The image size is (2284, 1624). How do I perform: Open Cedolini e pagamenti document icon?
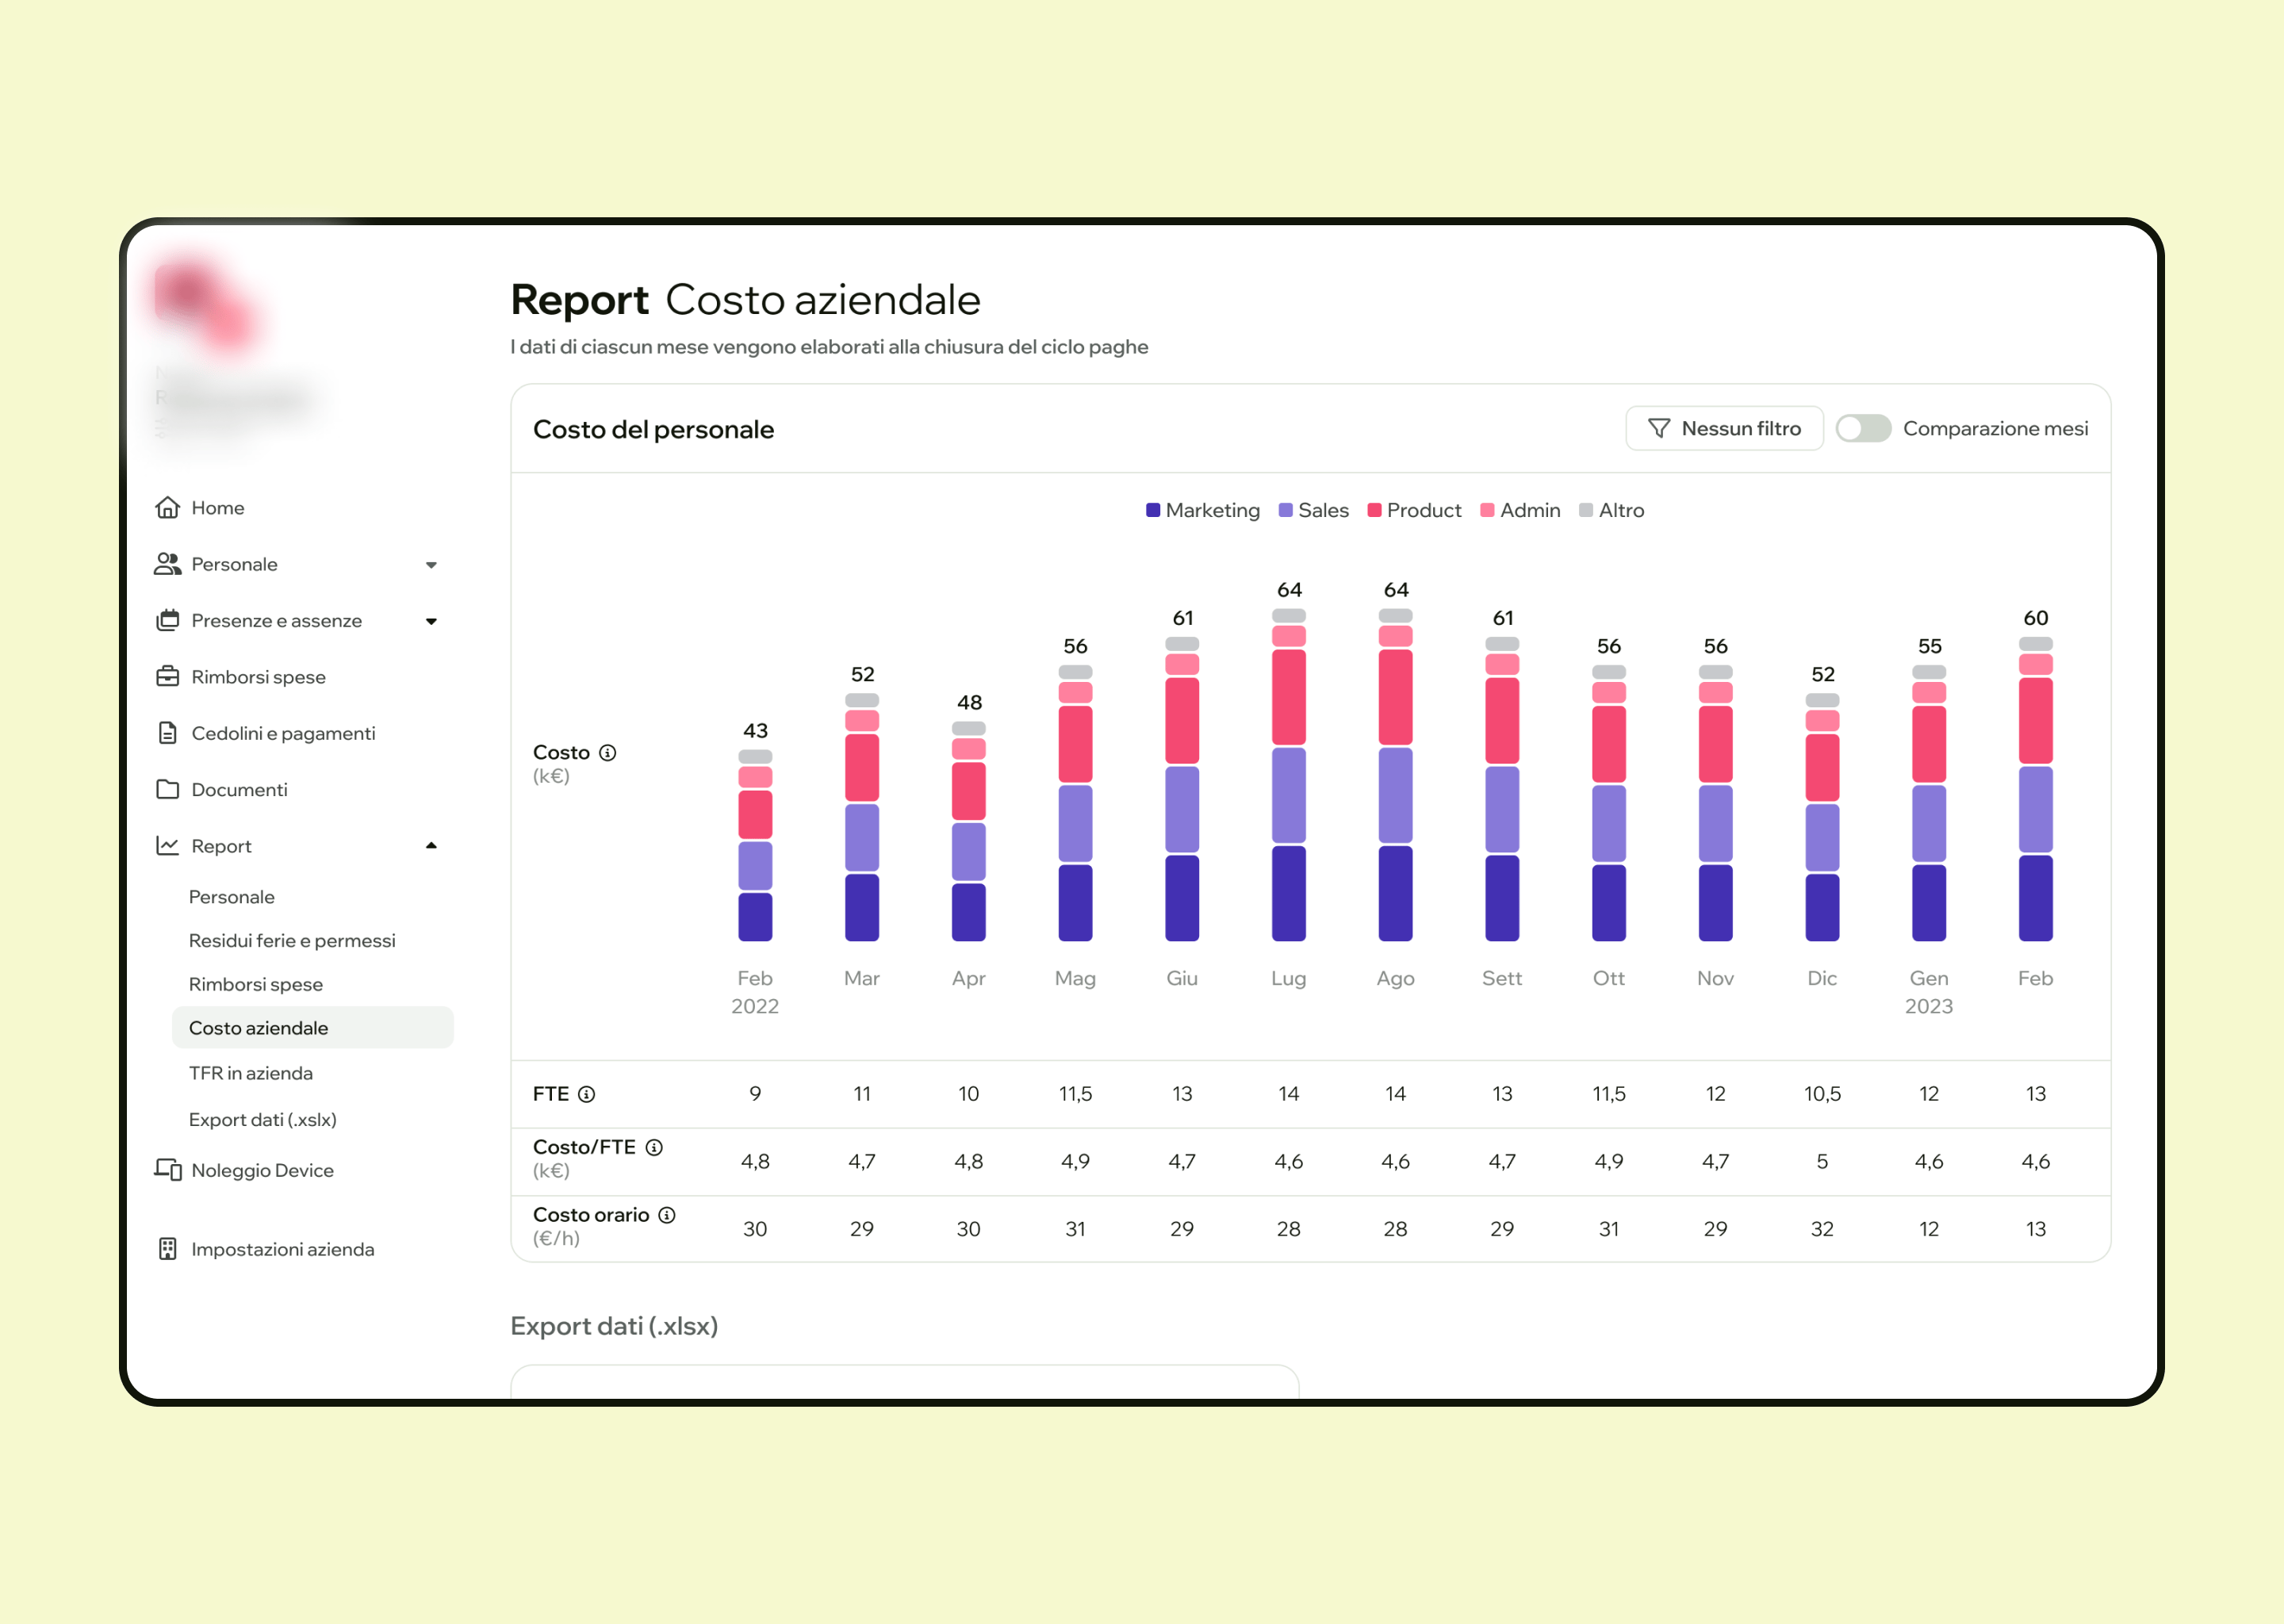tap(168, 733)
